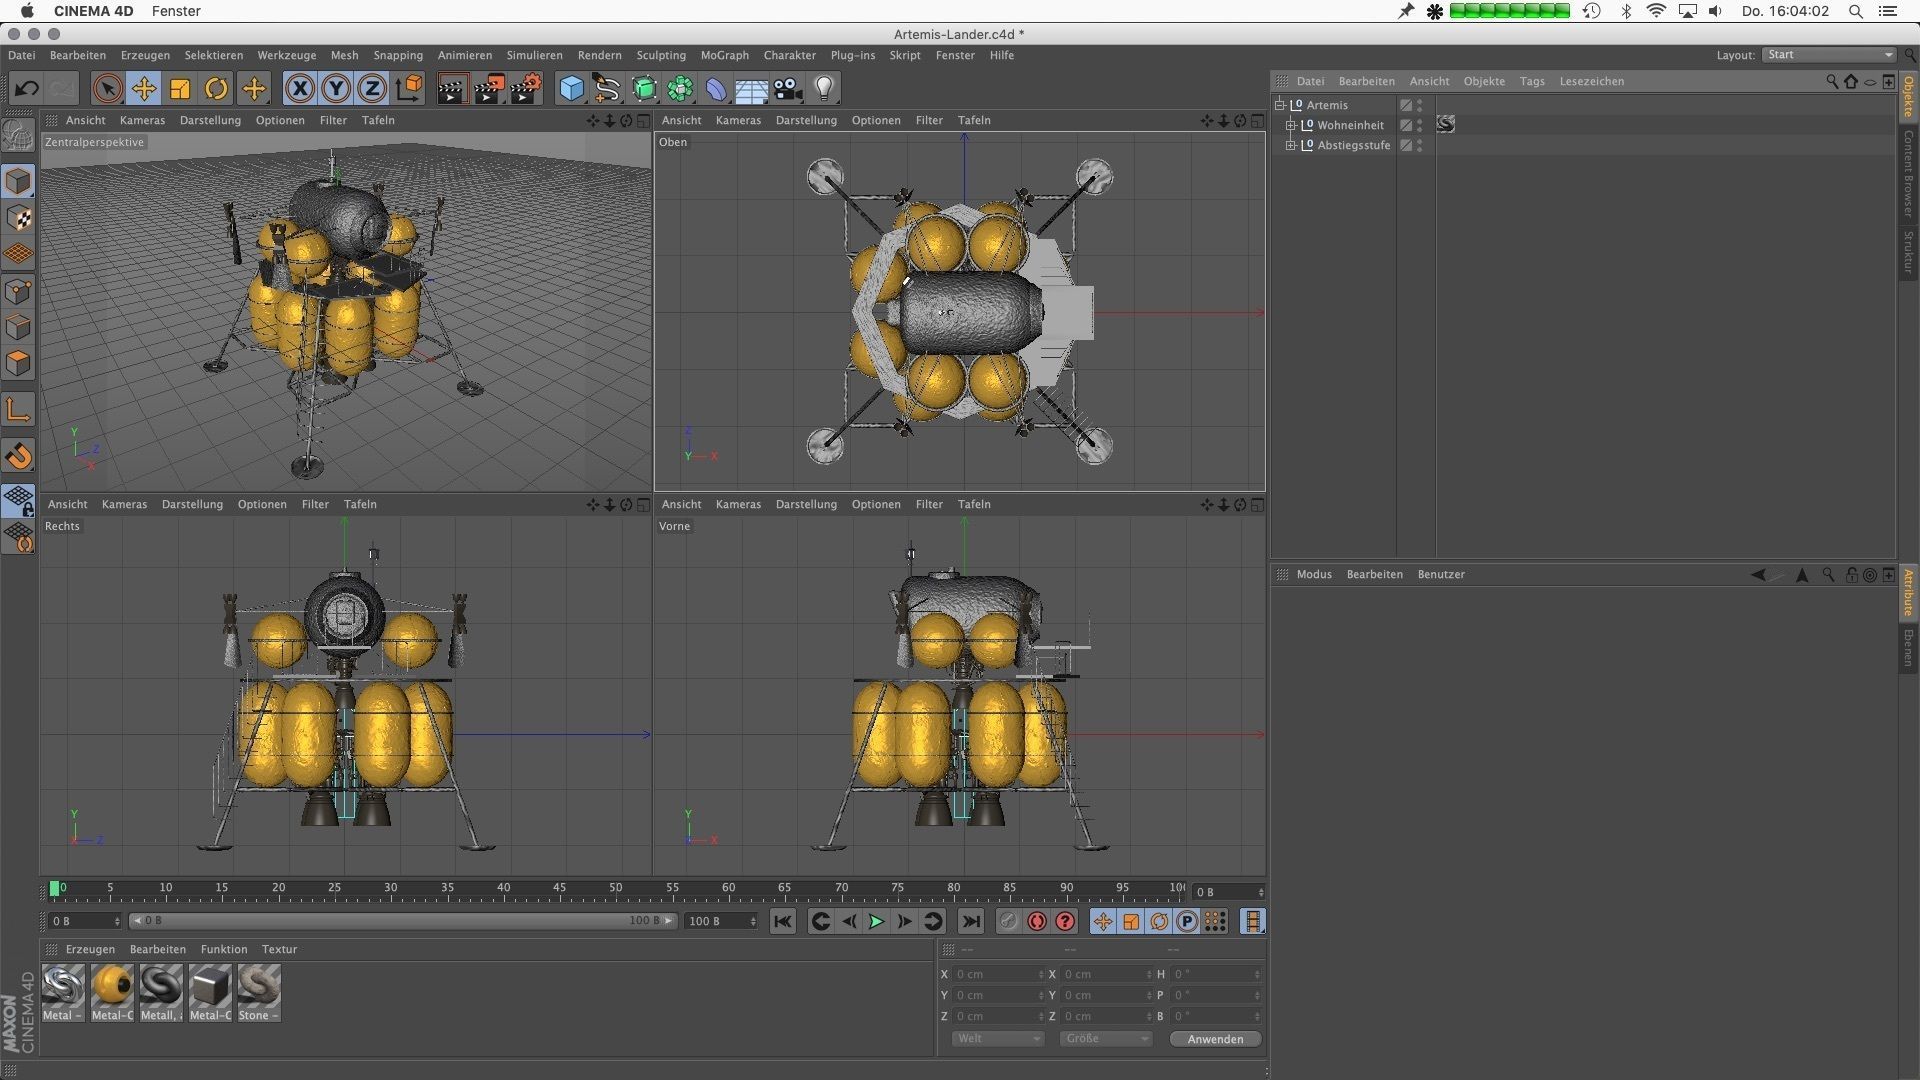This screenshot has height=1080, width=1920.
Task: Expand the Abstiegsstufe tree node
Action: click(x=1291, y=145)
